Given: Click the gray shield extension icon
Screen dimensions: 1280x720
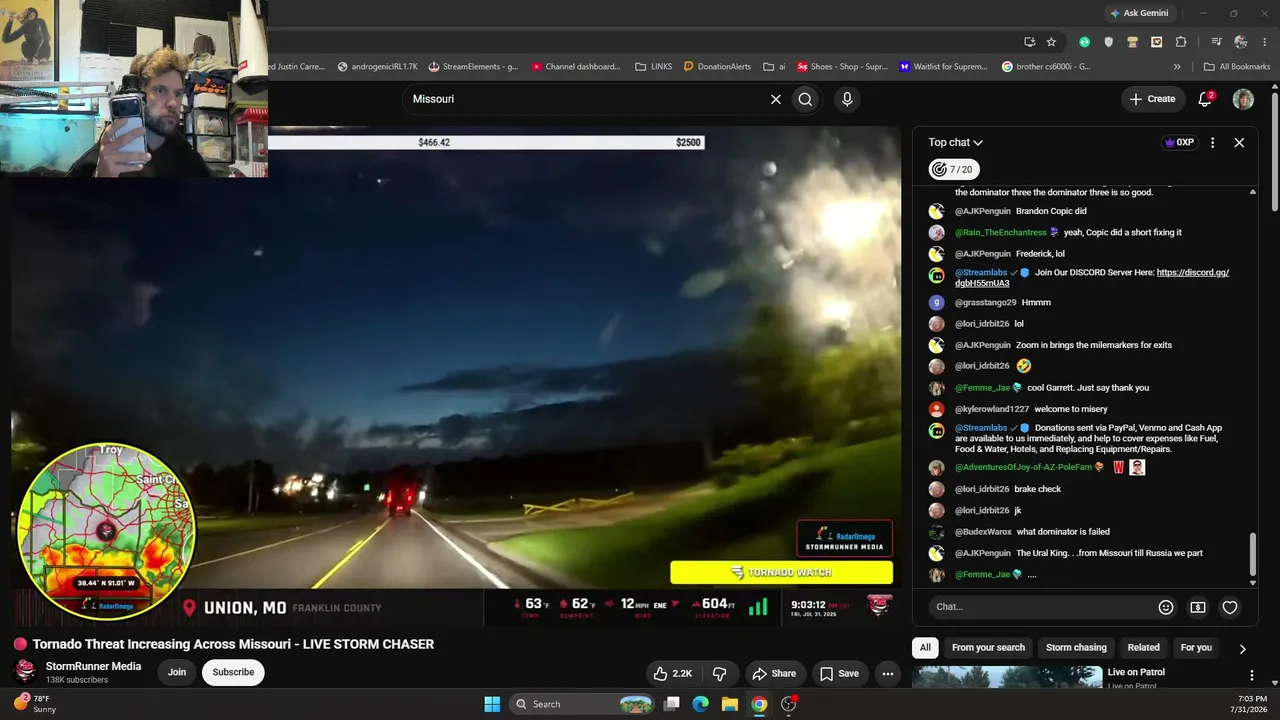Looking at the screenshot, I should click(x=1108, y=42).
